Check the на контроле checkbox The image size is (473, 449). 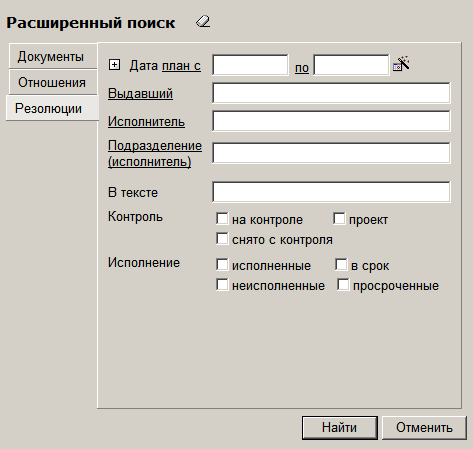pos(222,219)
